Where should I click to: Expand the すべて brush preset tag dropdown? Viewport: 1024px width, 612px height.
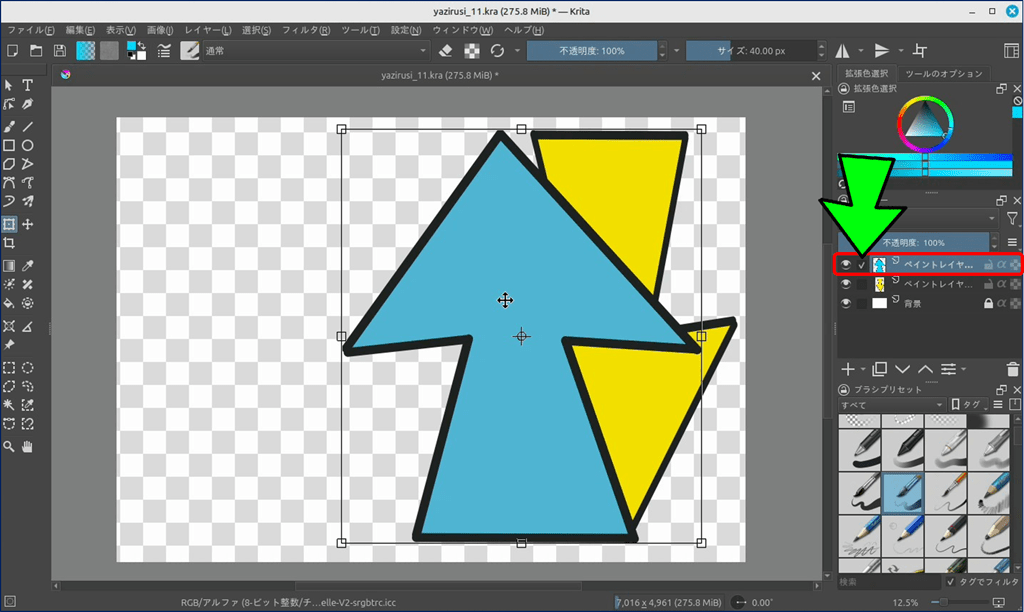pos(892,405)
